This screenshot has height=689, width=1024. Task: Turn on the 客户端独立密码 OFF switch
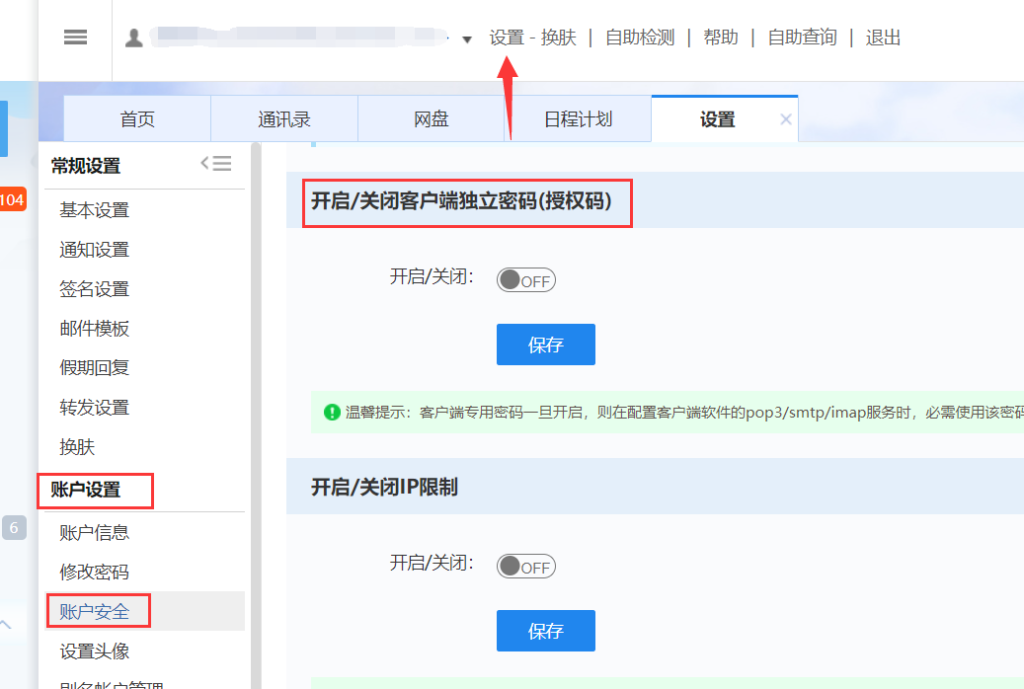click(x=525, y=279)
